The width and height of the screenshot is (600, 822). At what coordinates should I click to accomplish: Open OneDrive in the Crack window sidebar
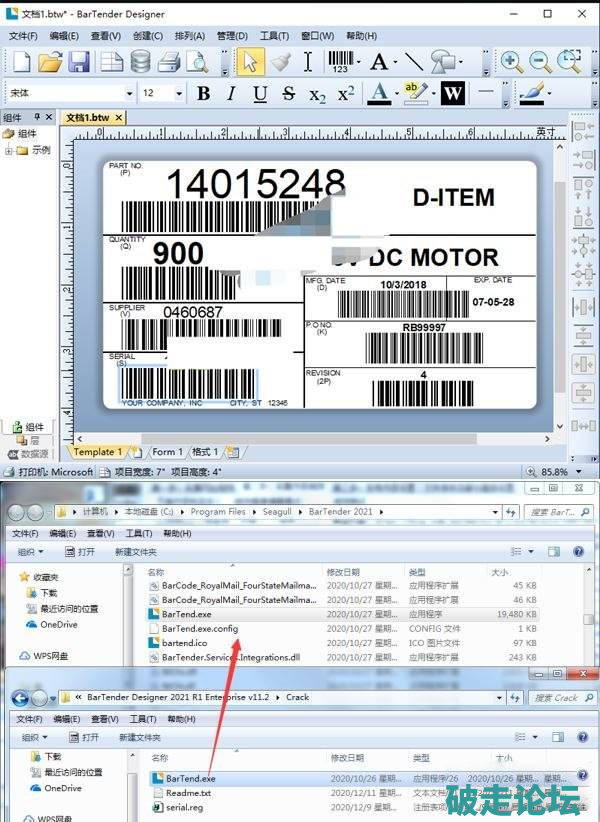click(62, 788)
